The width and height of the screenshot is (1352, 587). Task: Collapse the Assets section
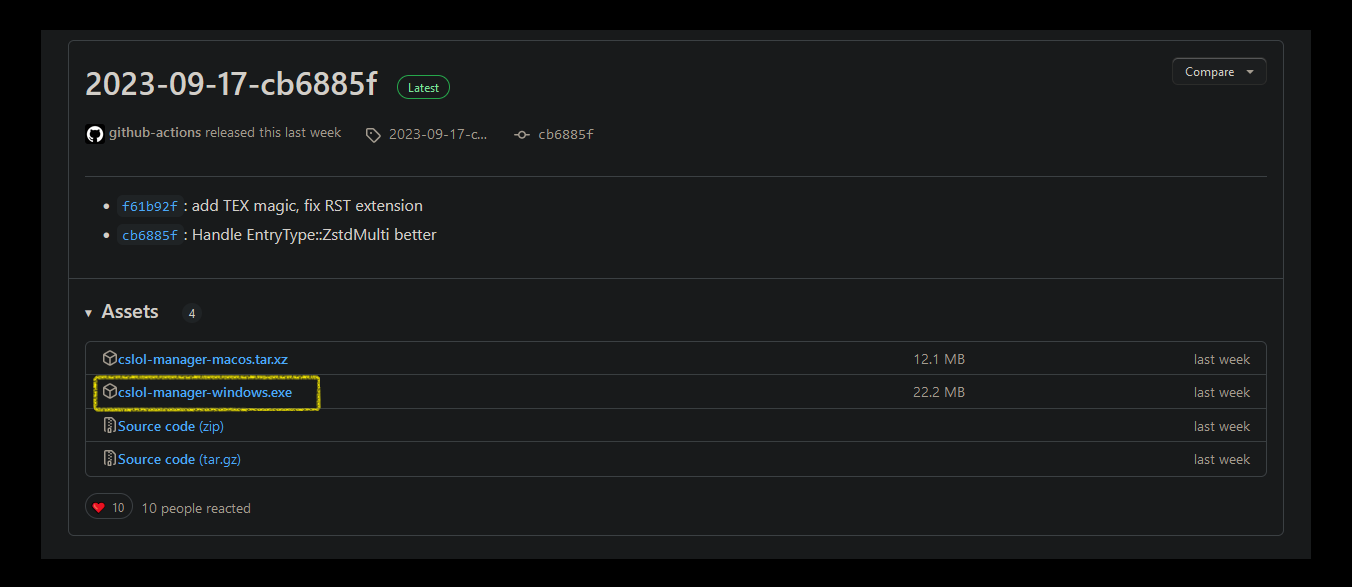(88, 312)
